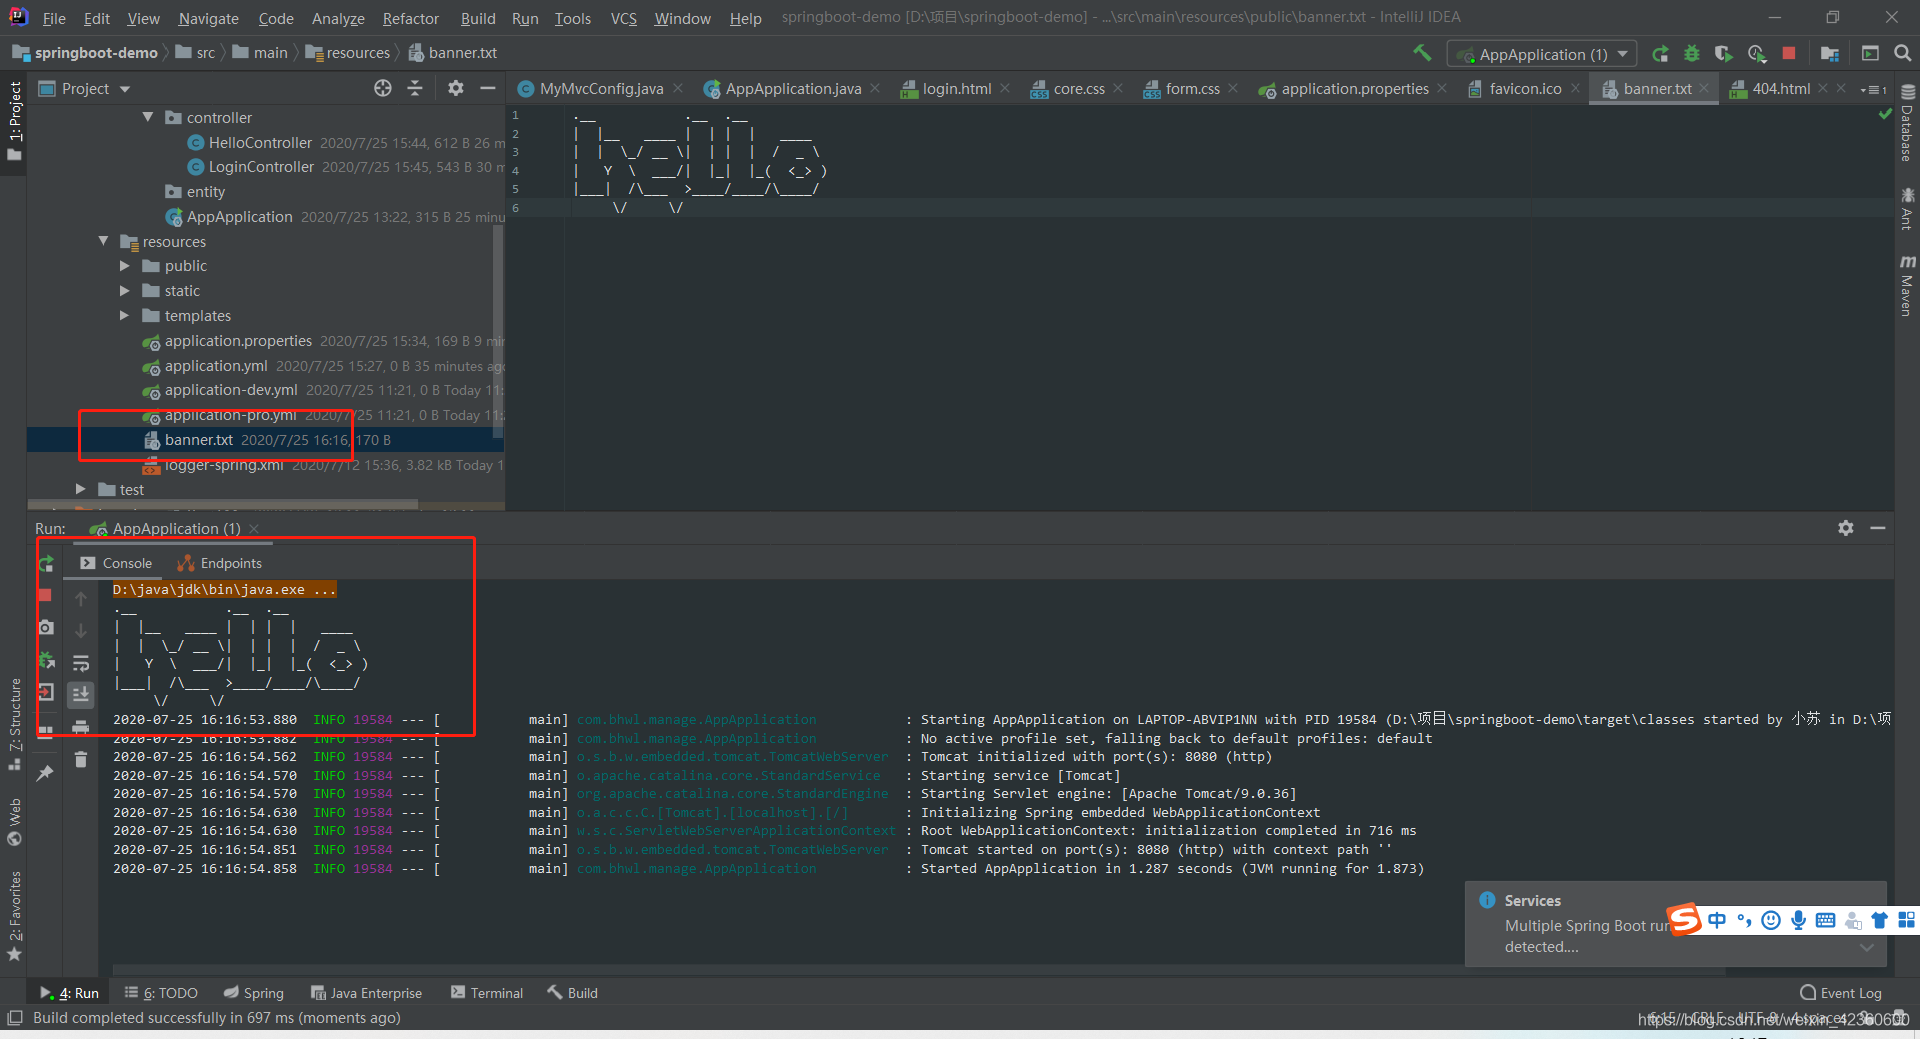Close the favicon.ico tab

(1575, 88)
